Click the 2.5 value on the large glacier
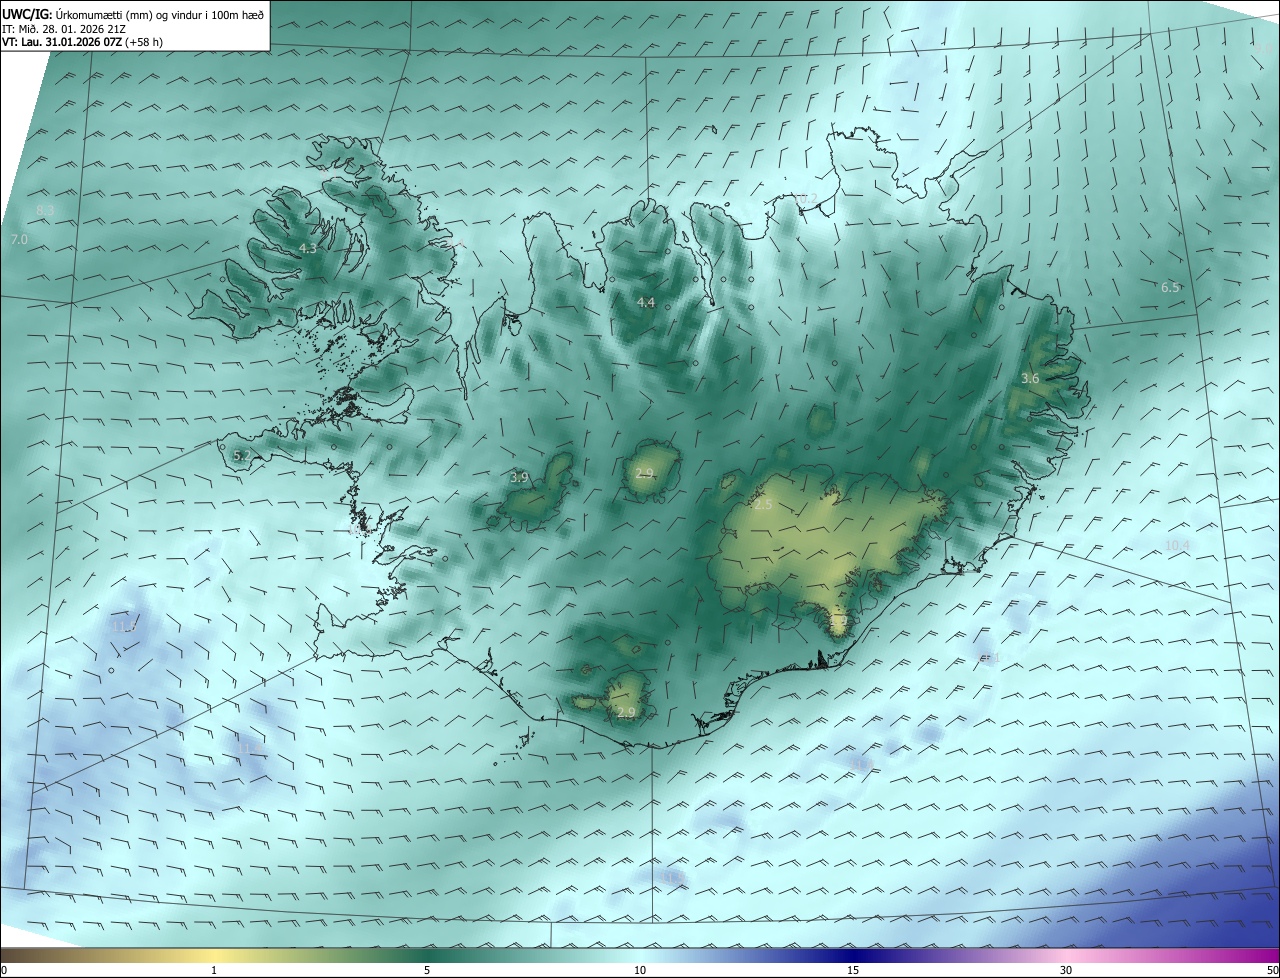1280x978 pixels. pos(763,505)
